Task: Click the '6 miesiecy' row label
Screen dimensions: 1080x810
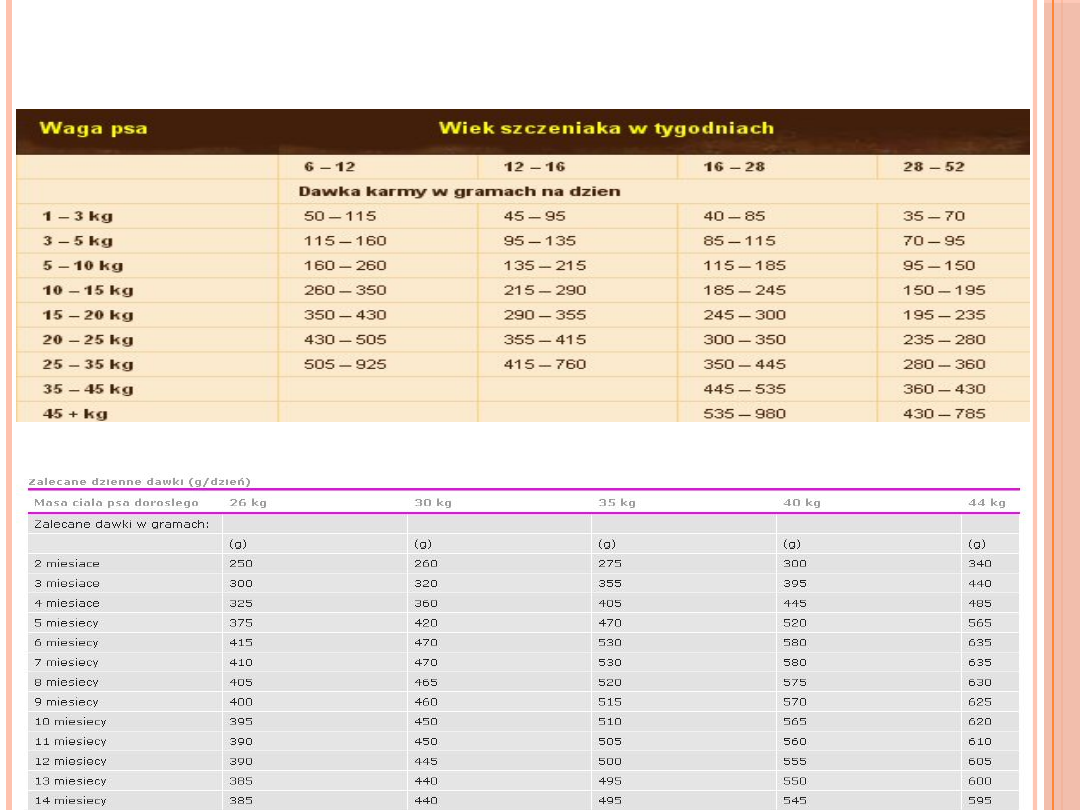Action: [x=67, y=642]
